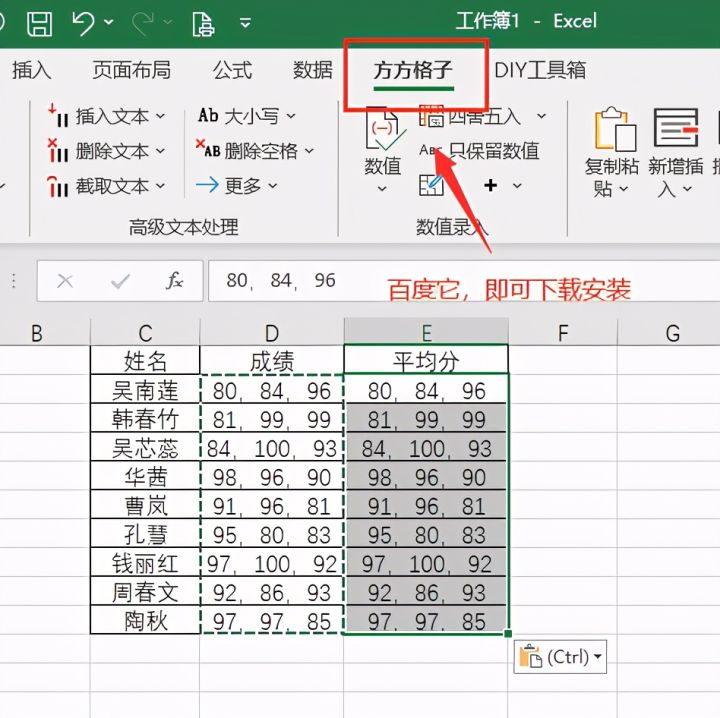Click the 四舍五入 rounding icon
This screenshot has width=720, height=718.
click(x=431, y=116)
